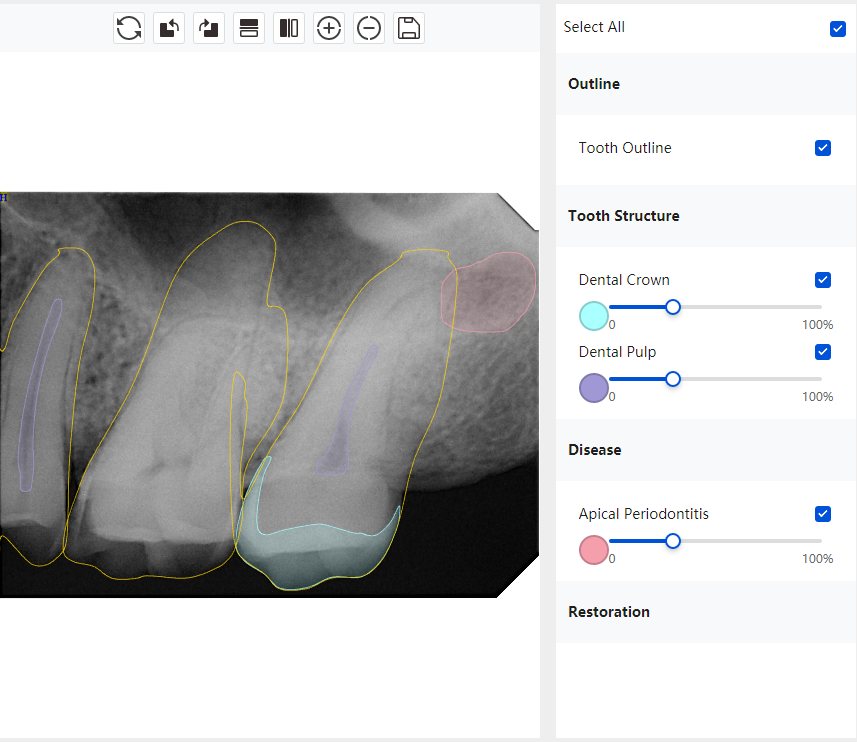
Task: Save the annotated image
Action: point(409,28)
